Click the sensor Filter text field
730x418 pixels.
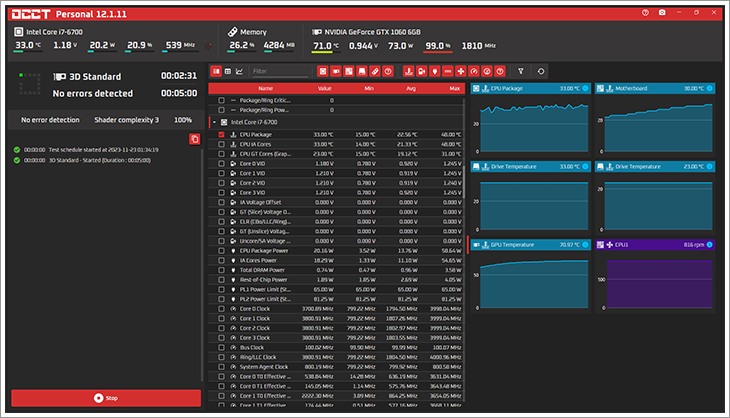click(x=280, y=71)
